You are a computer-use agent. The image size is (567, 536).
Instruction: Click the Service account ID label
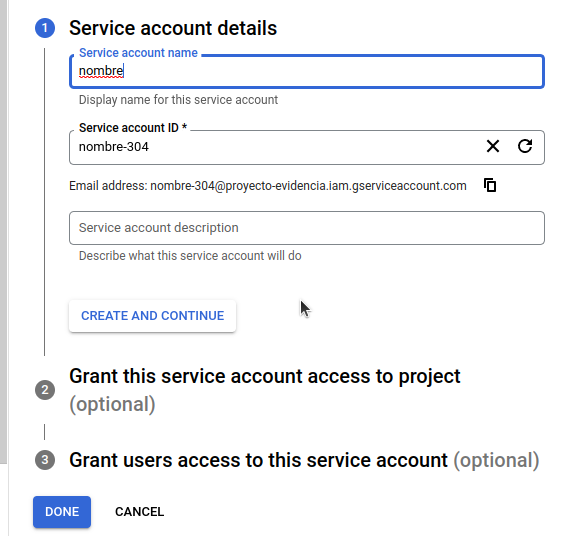pyautogui.click(x=133, y=128)
